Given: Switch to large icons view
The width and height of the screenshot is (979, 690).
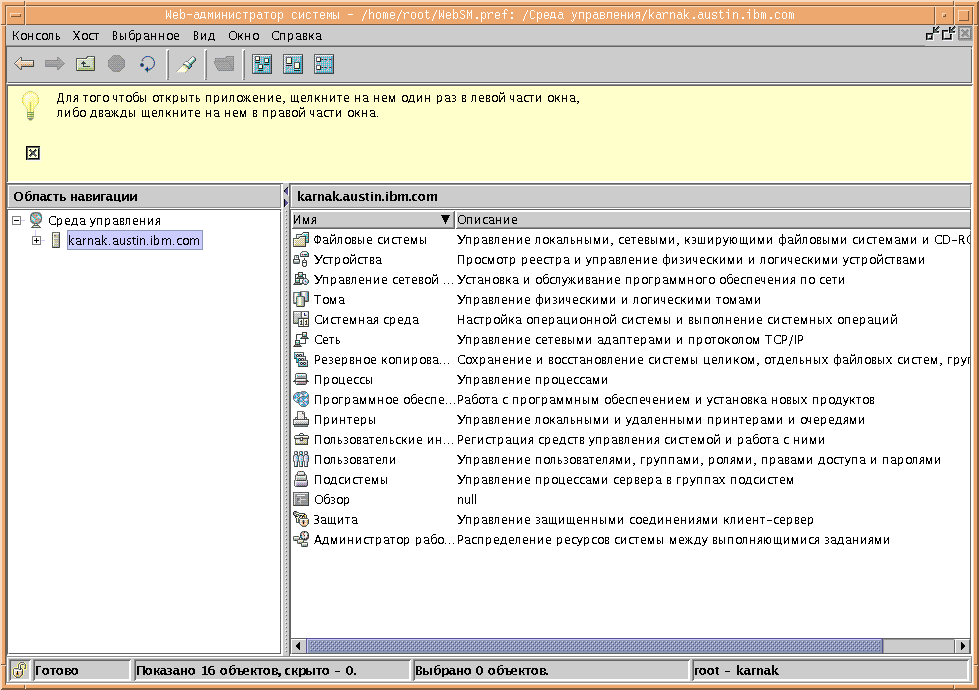Looking at the screenshot, I should [x=262, y=64].
